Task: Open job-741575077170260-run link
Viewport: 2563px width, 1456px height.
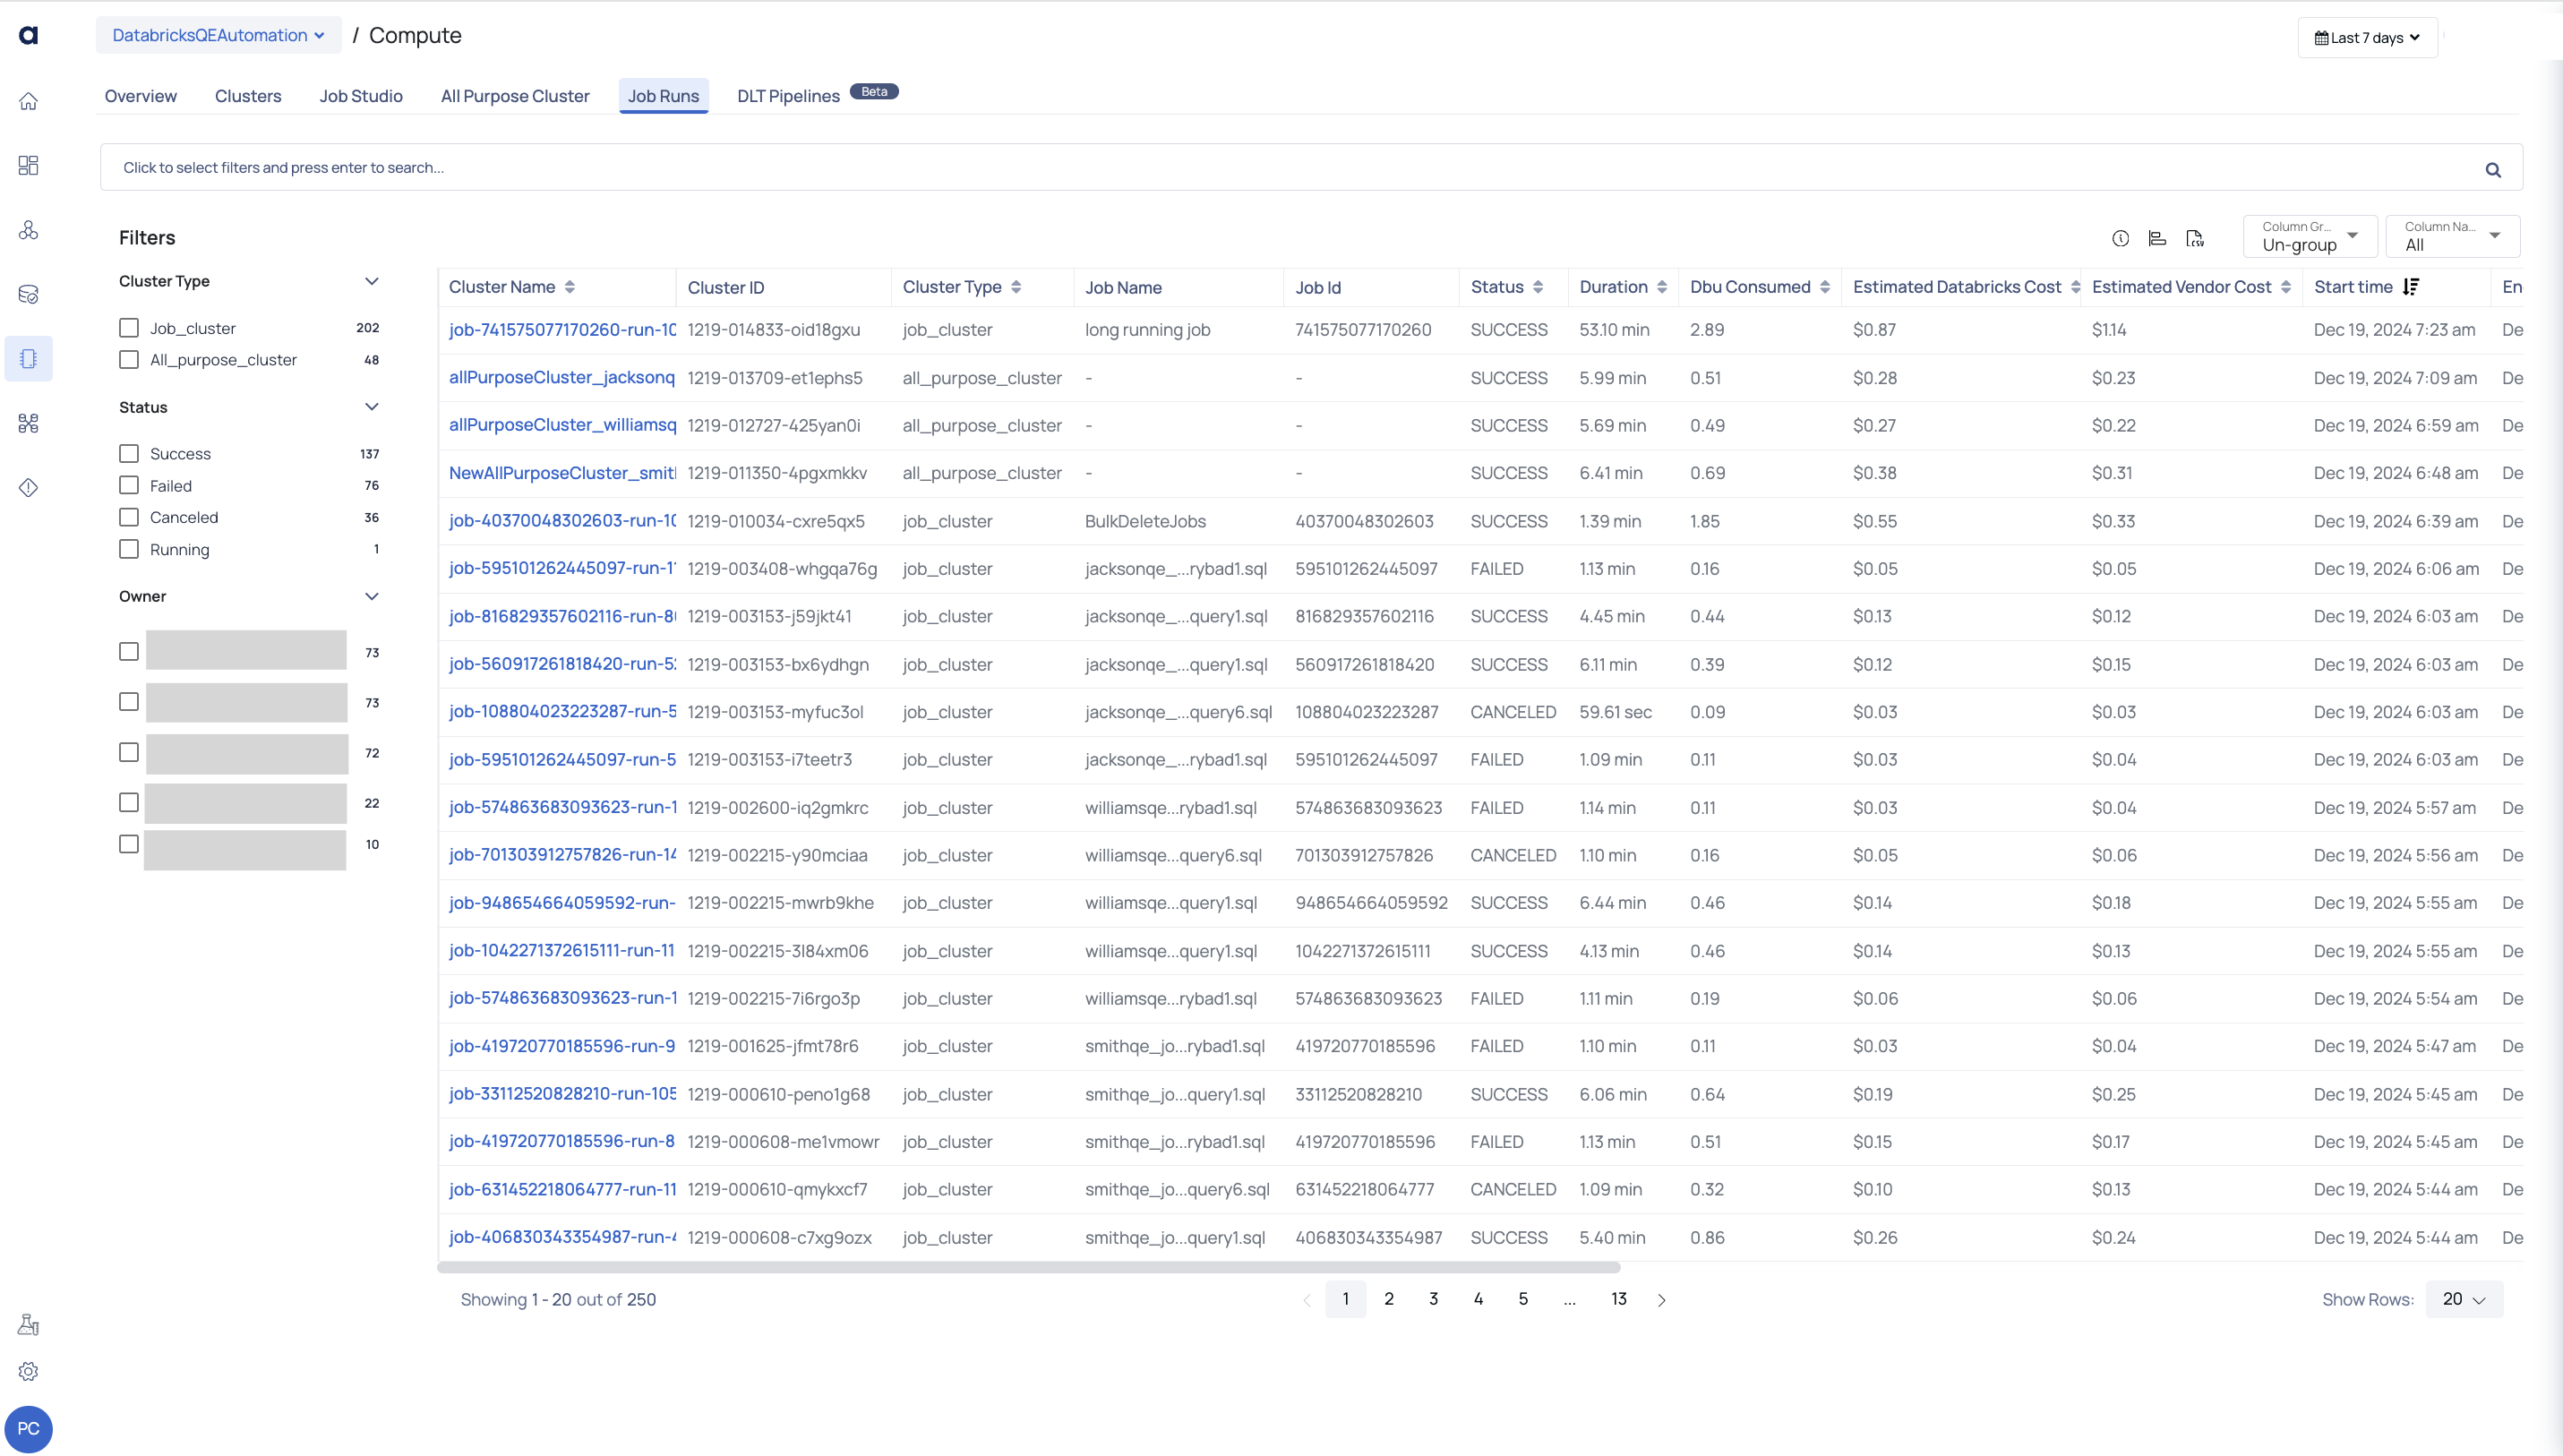Action: pos(562,330)
